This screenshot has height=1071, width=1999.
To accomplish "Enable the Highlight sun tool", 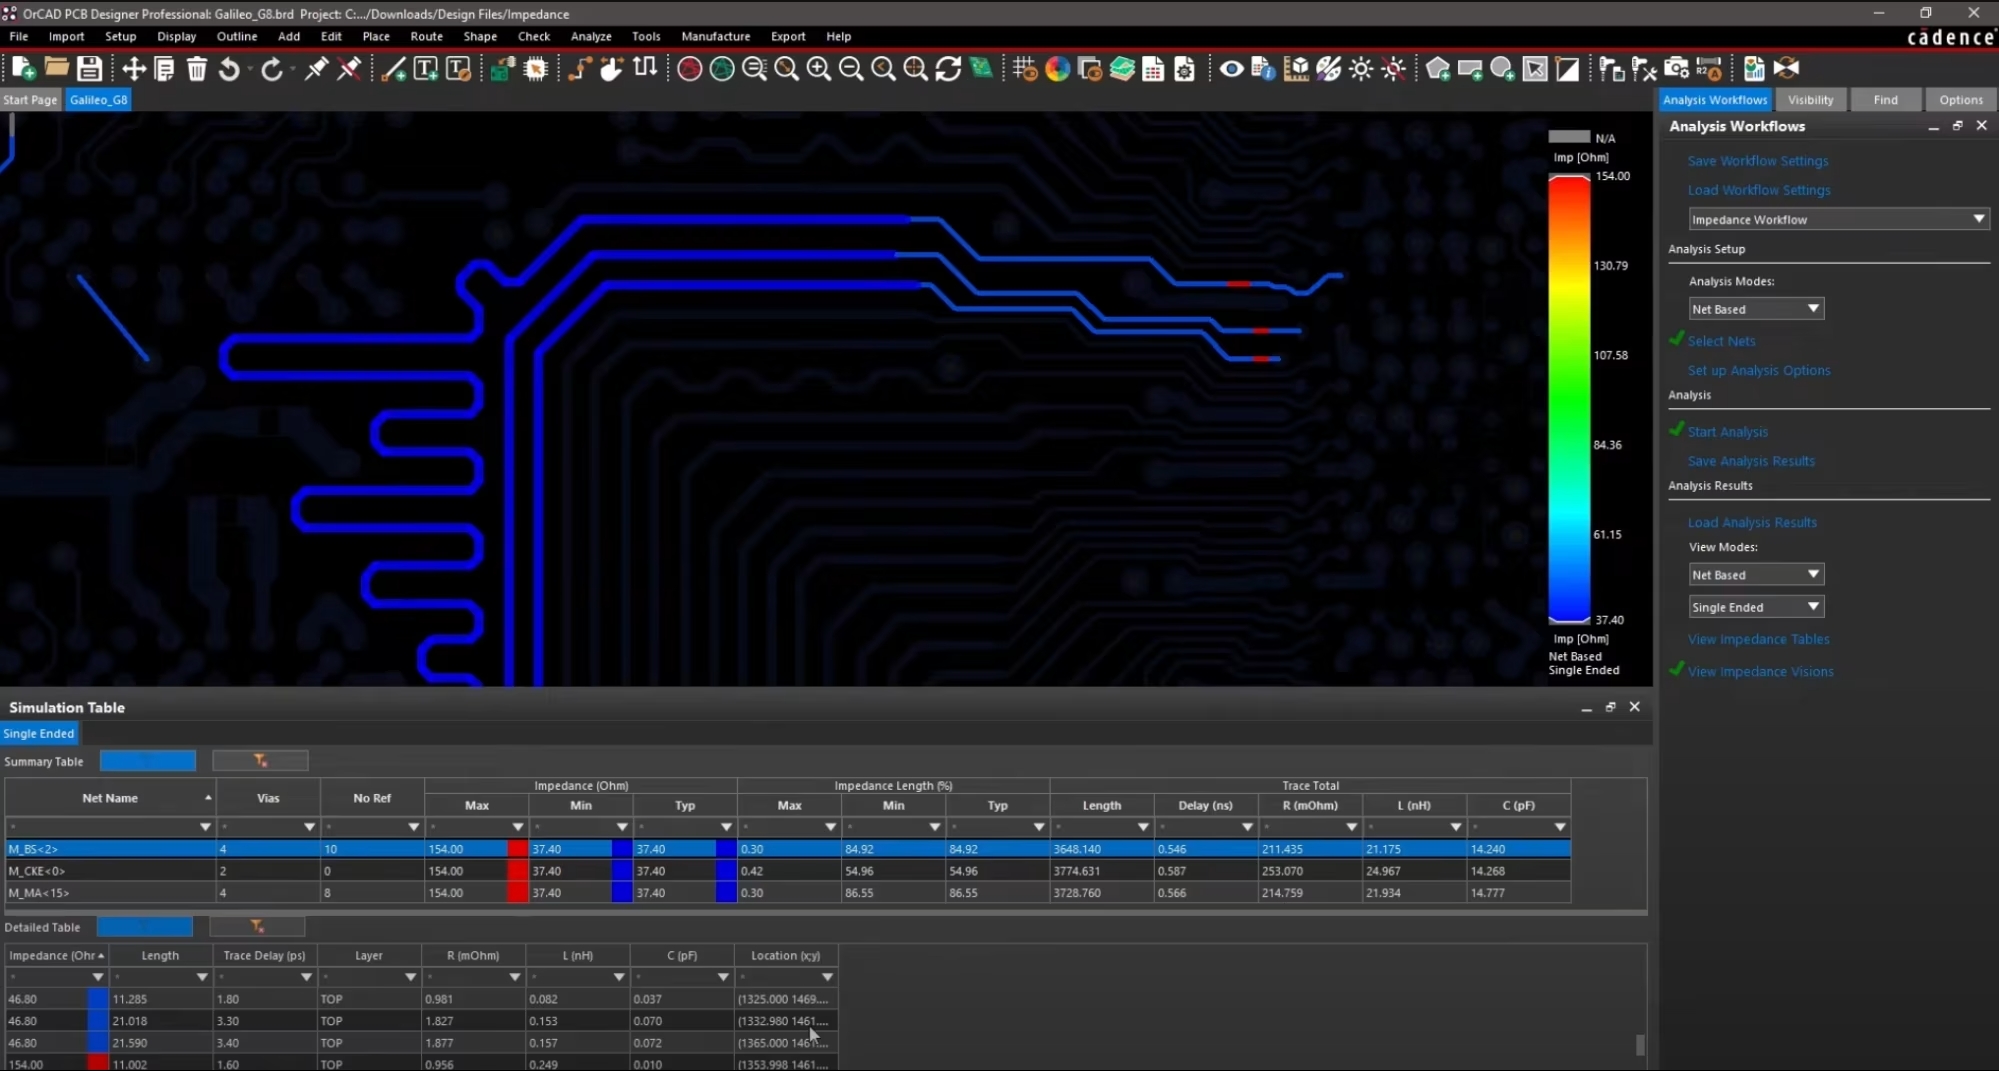I will click(1361, 68).
